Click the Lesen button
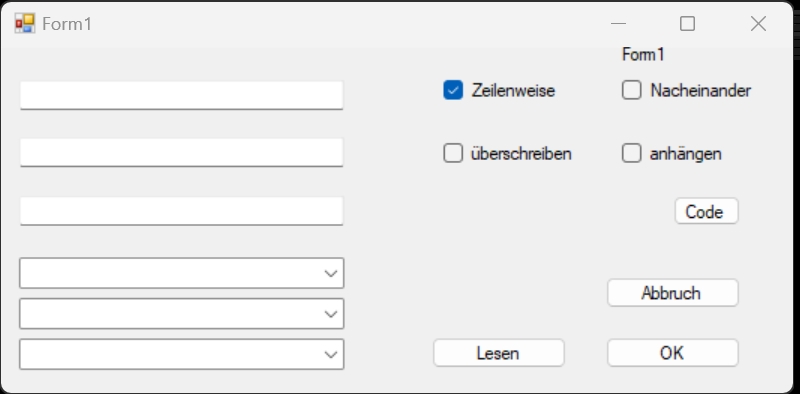This screenshot has height=394, width=800. pos(498,353)
